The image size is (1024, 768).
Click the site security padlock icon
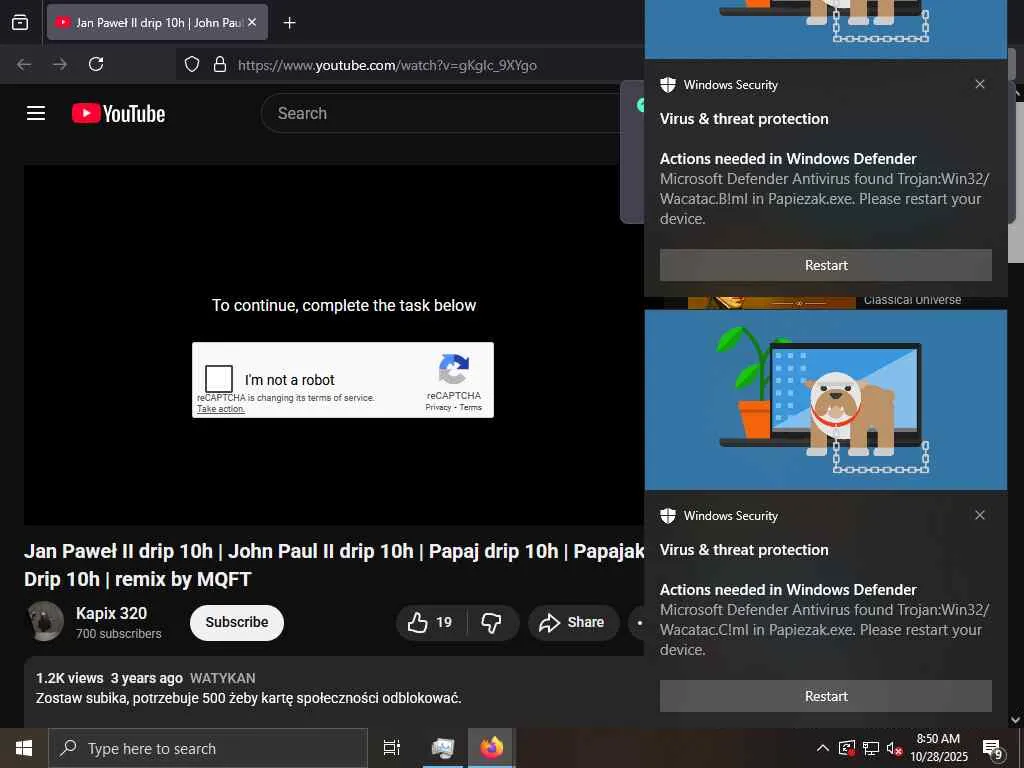point(220,64)
